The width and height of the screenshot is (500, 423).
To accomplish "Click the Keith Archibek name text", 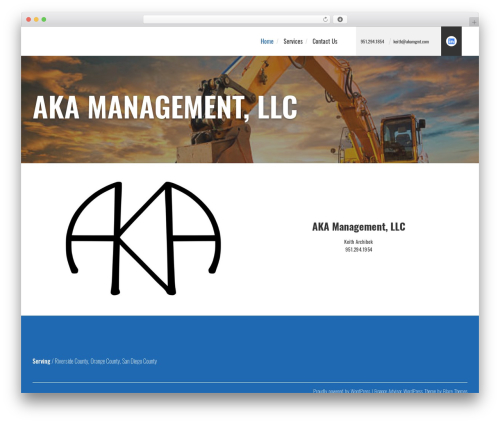I will click(x=358, y=242).
